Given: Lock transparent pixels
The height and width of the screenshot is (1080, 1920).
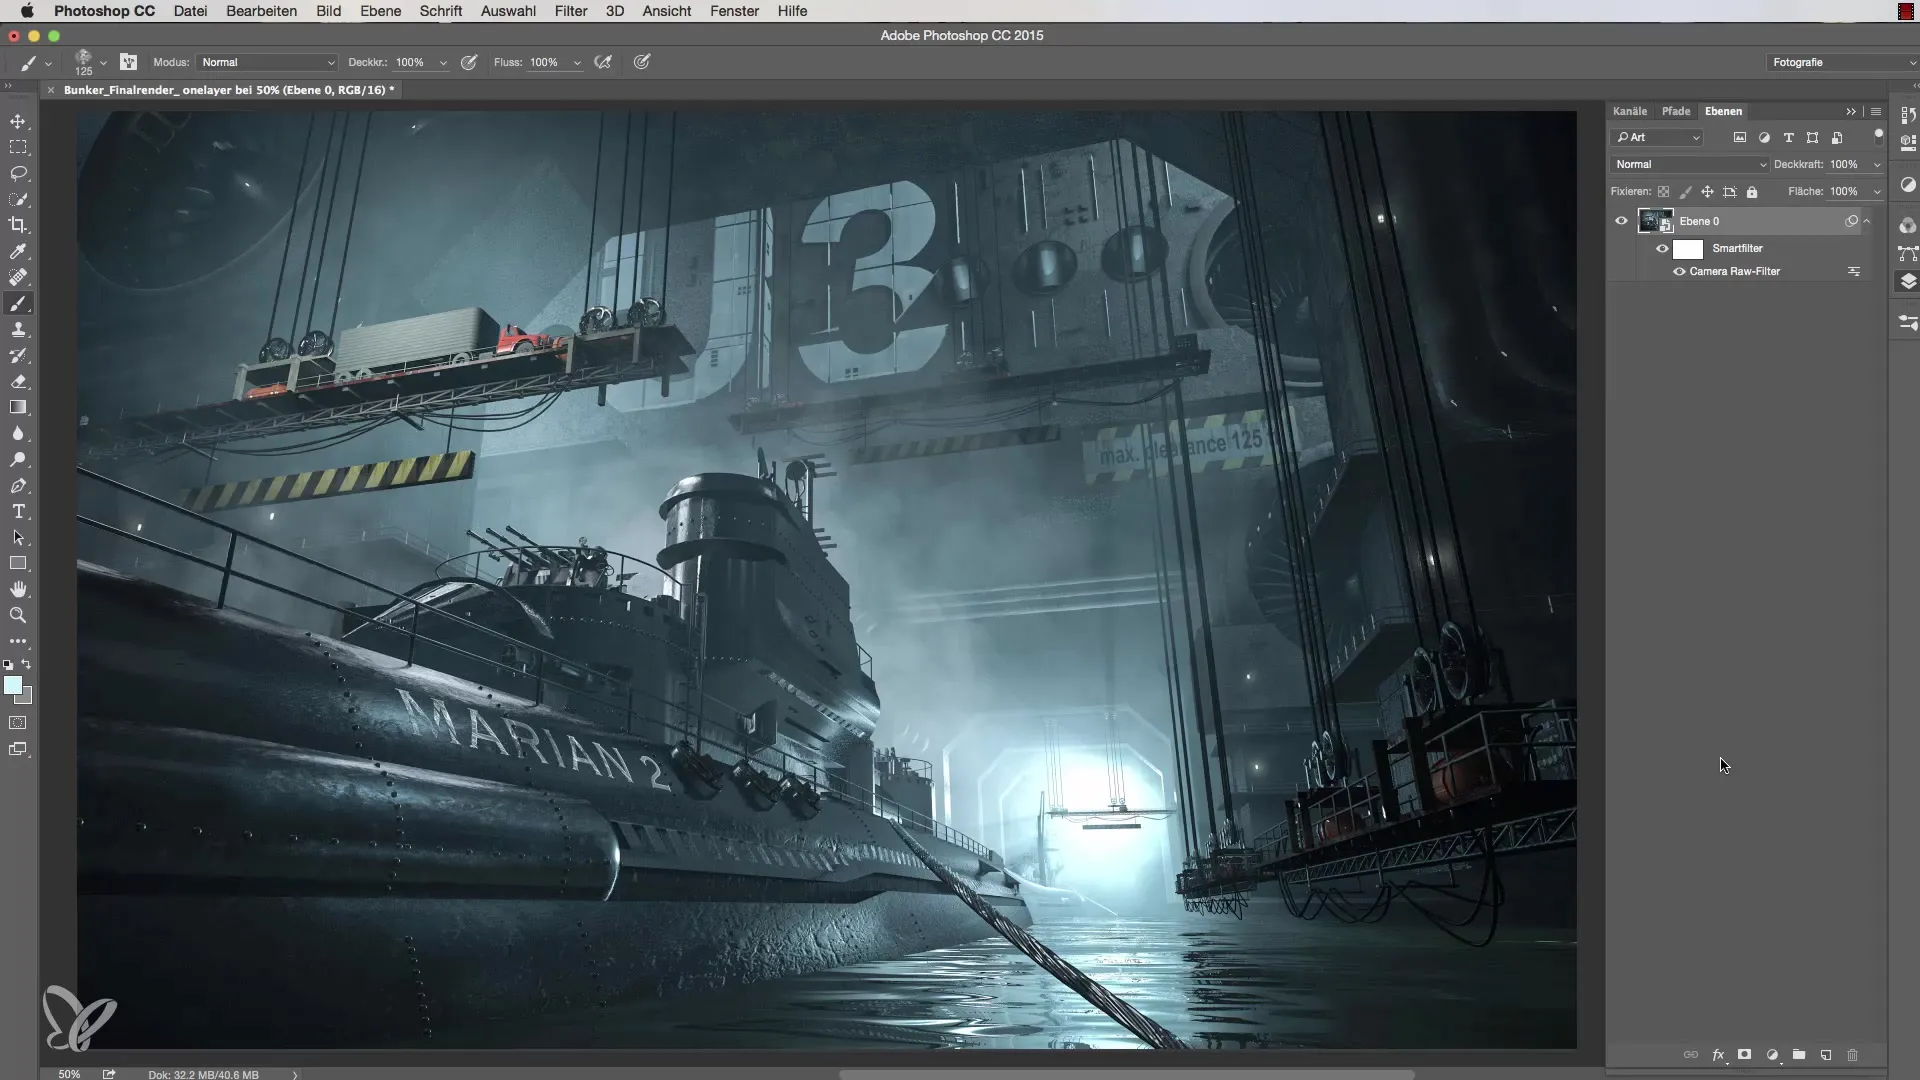Looking at the screenshot, I should (1664, 192).
